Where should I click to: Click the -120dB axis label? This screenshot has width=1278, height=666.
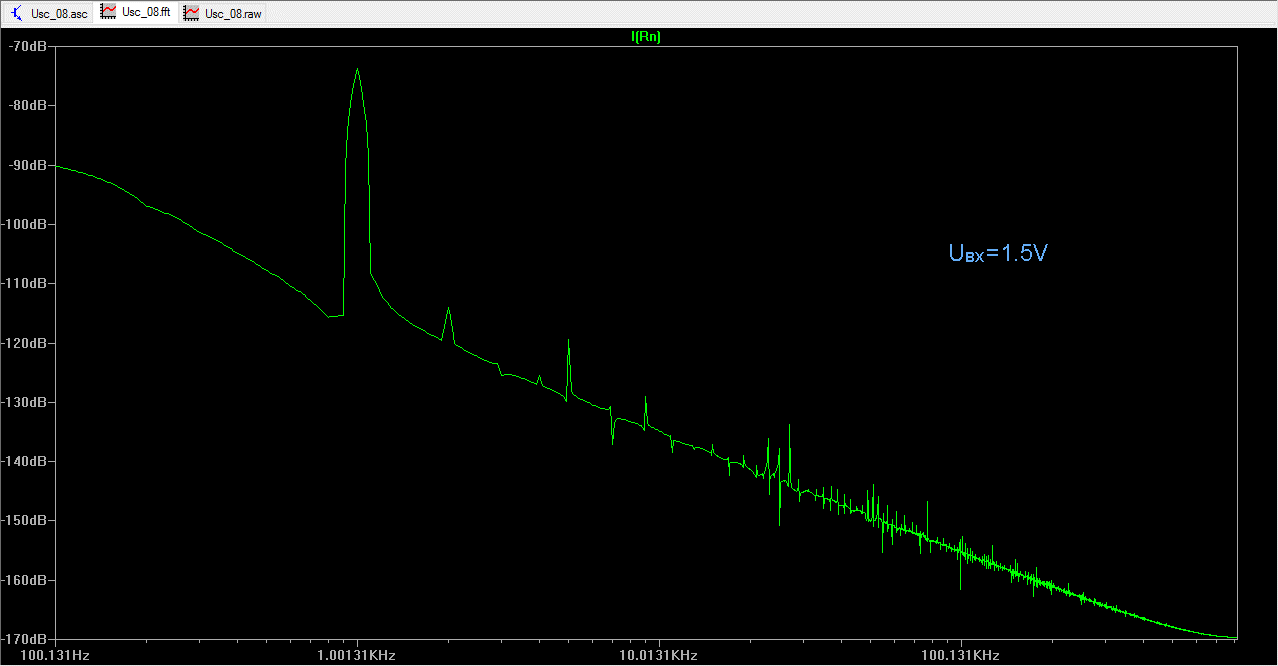point(24,343)
